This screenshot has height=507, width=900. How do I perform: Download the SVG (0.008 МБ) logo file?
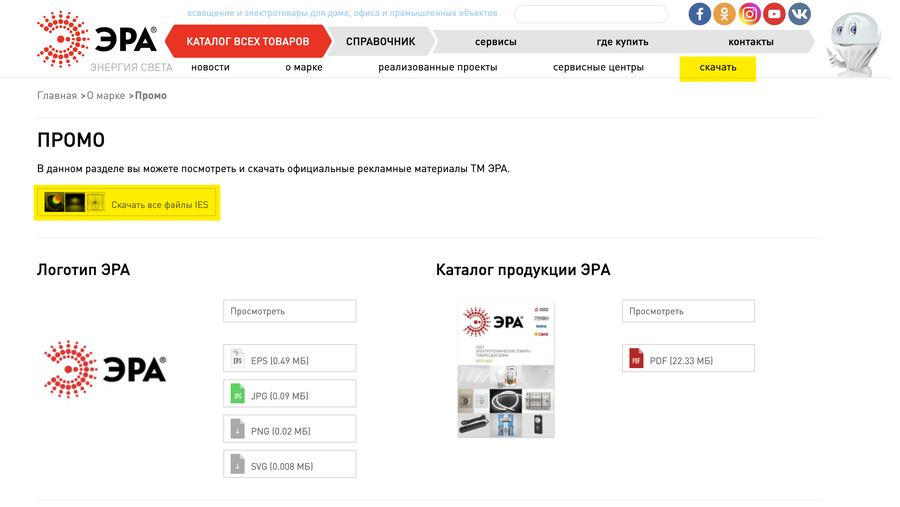click(289, 464)
